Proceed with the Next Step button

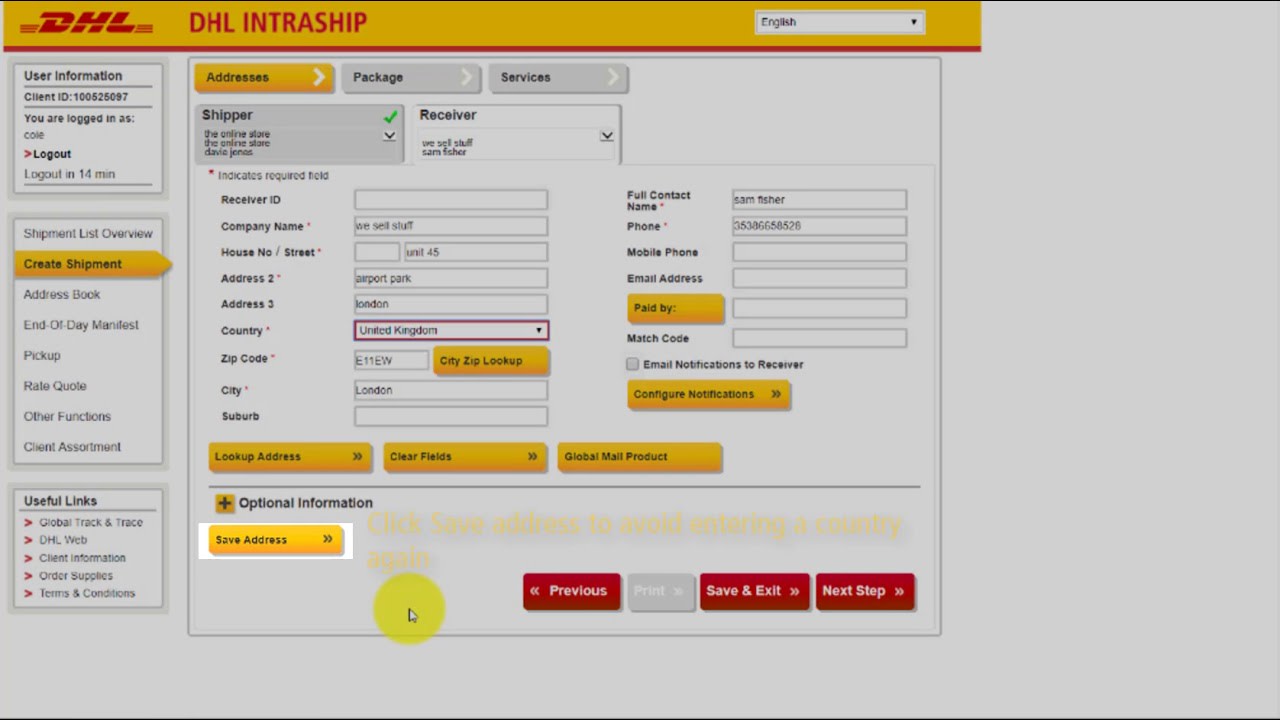pos(865,591)
